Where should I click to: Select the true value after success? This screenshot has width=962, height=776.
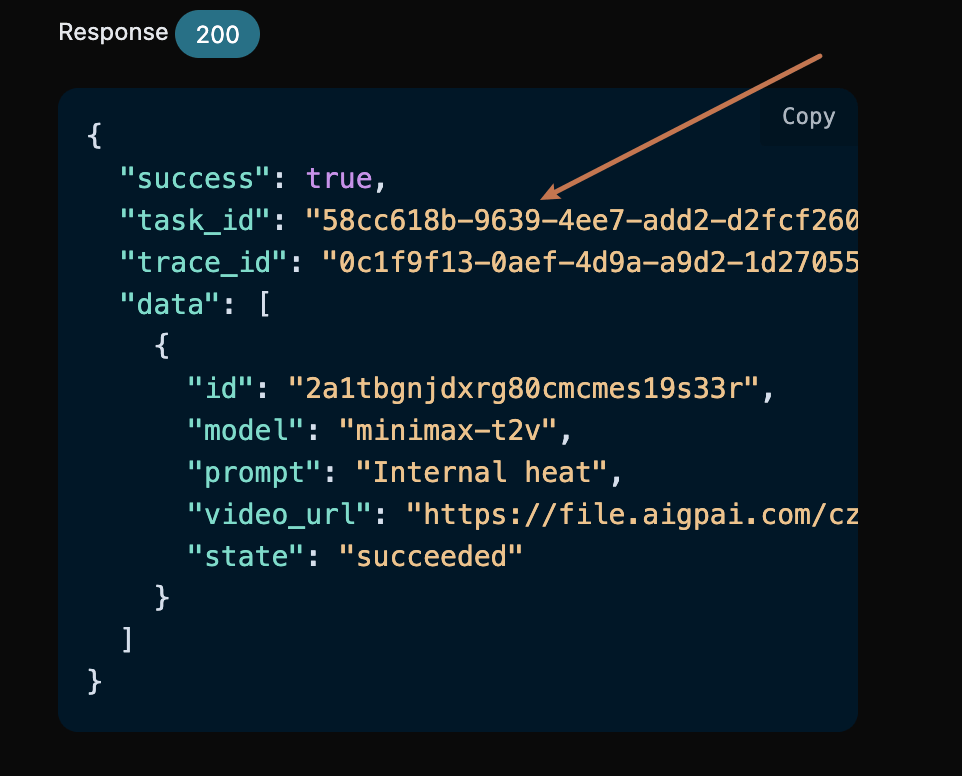click(x=339, y=178)
